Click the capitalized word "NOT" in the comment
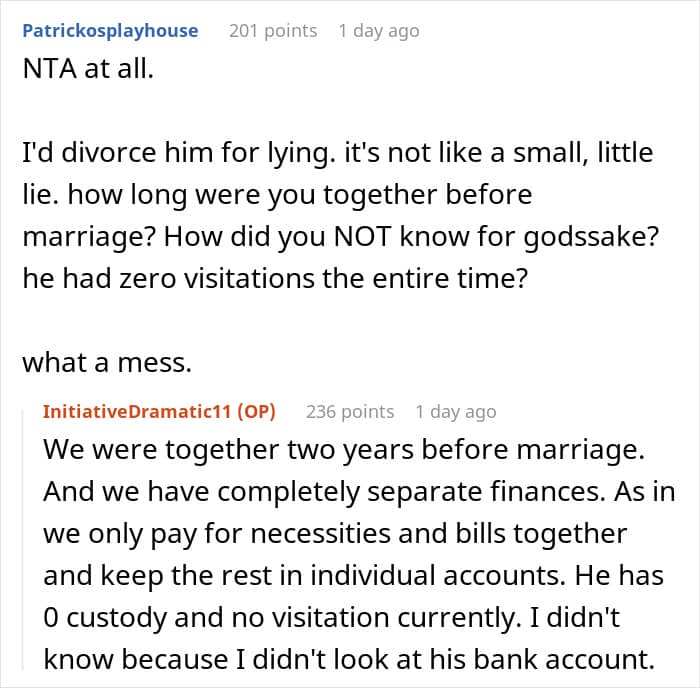Screen dimensions: 700x688 coord(362,236)
